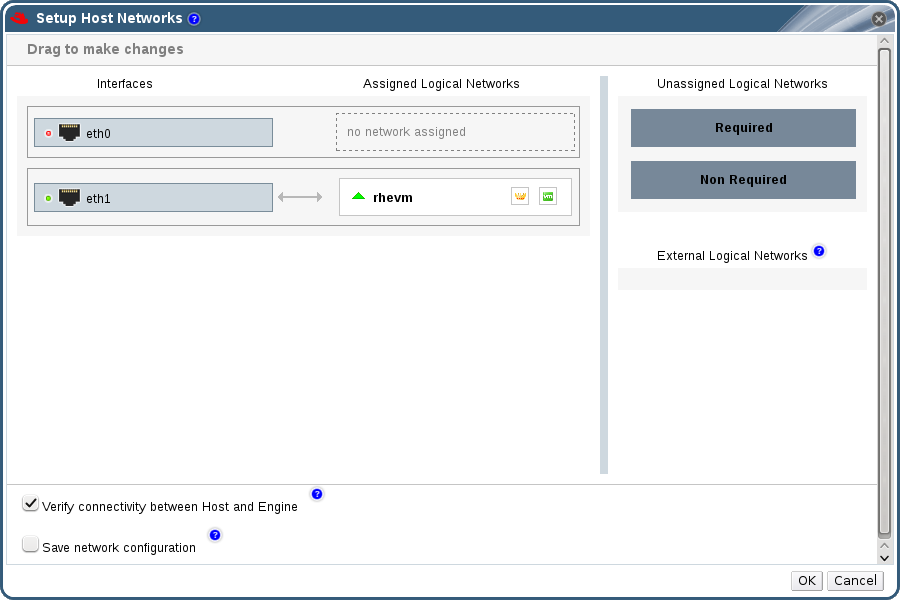Viewport: 900px width, 600px height.
Task: Enable the Save network configuration checkbox
Action: [x=30, y=543]
